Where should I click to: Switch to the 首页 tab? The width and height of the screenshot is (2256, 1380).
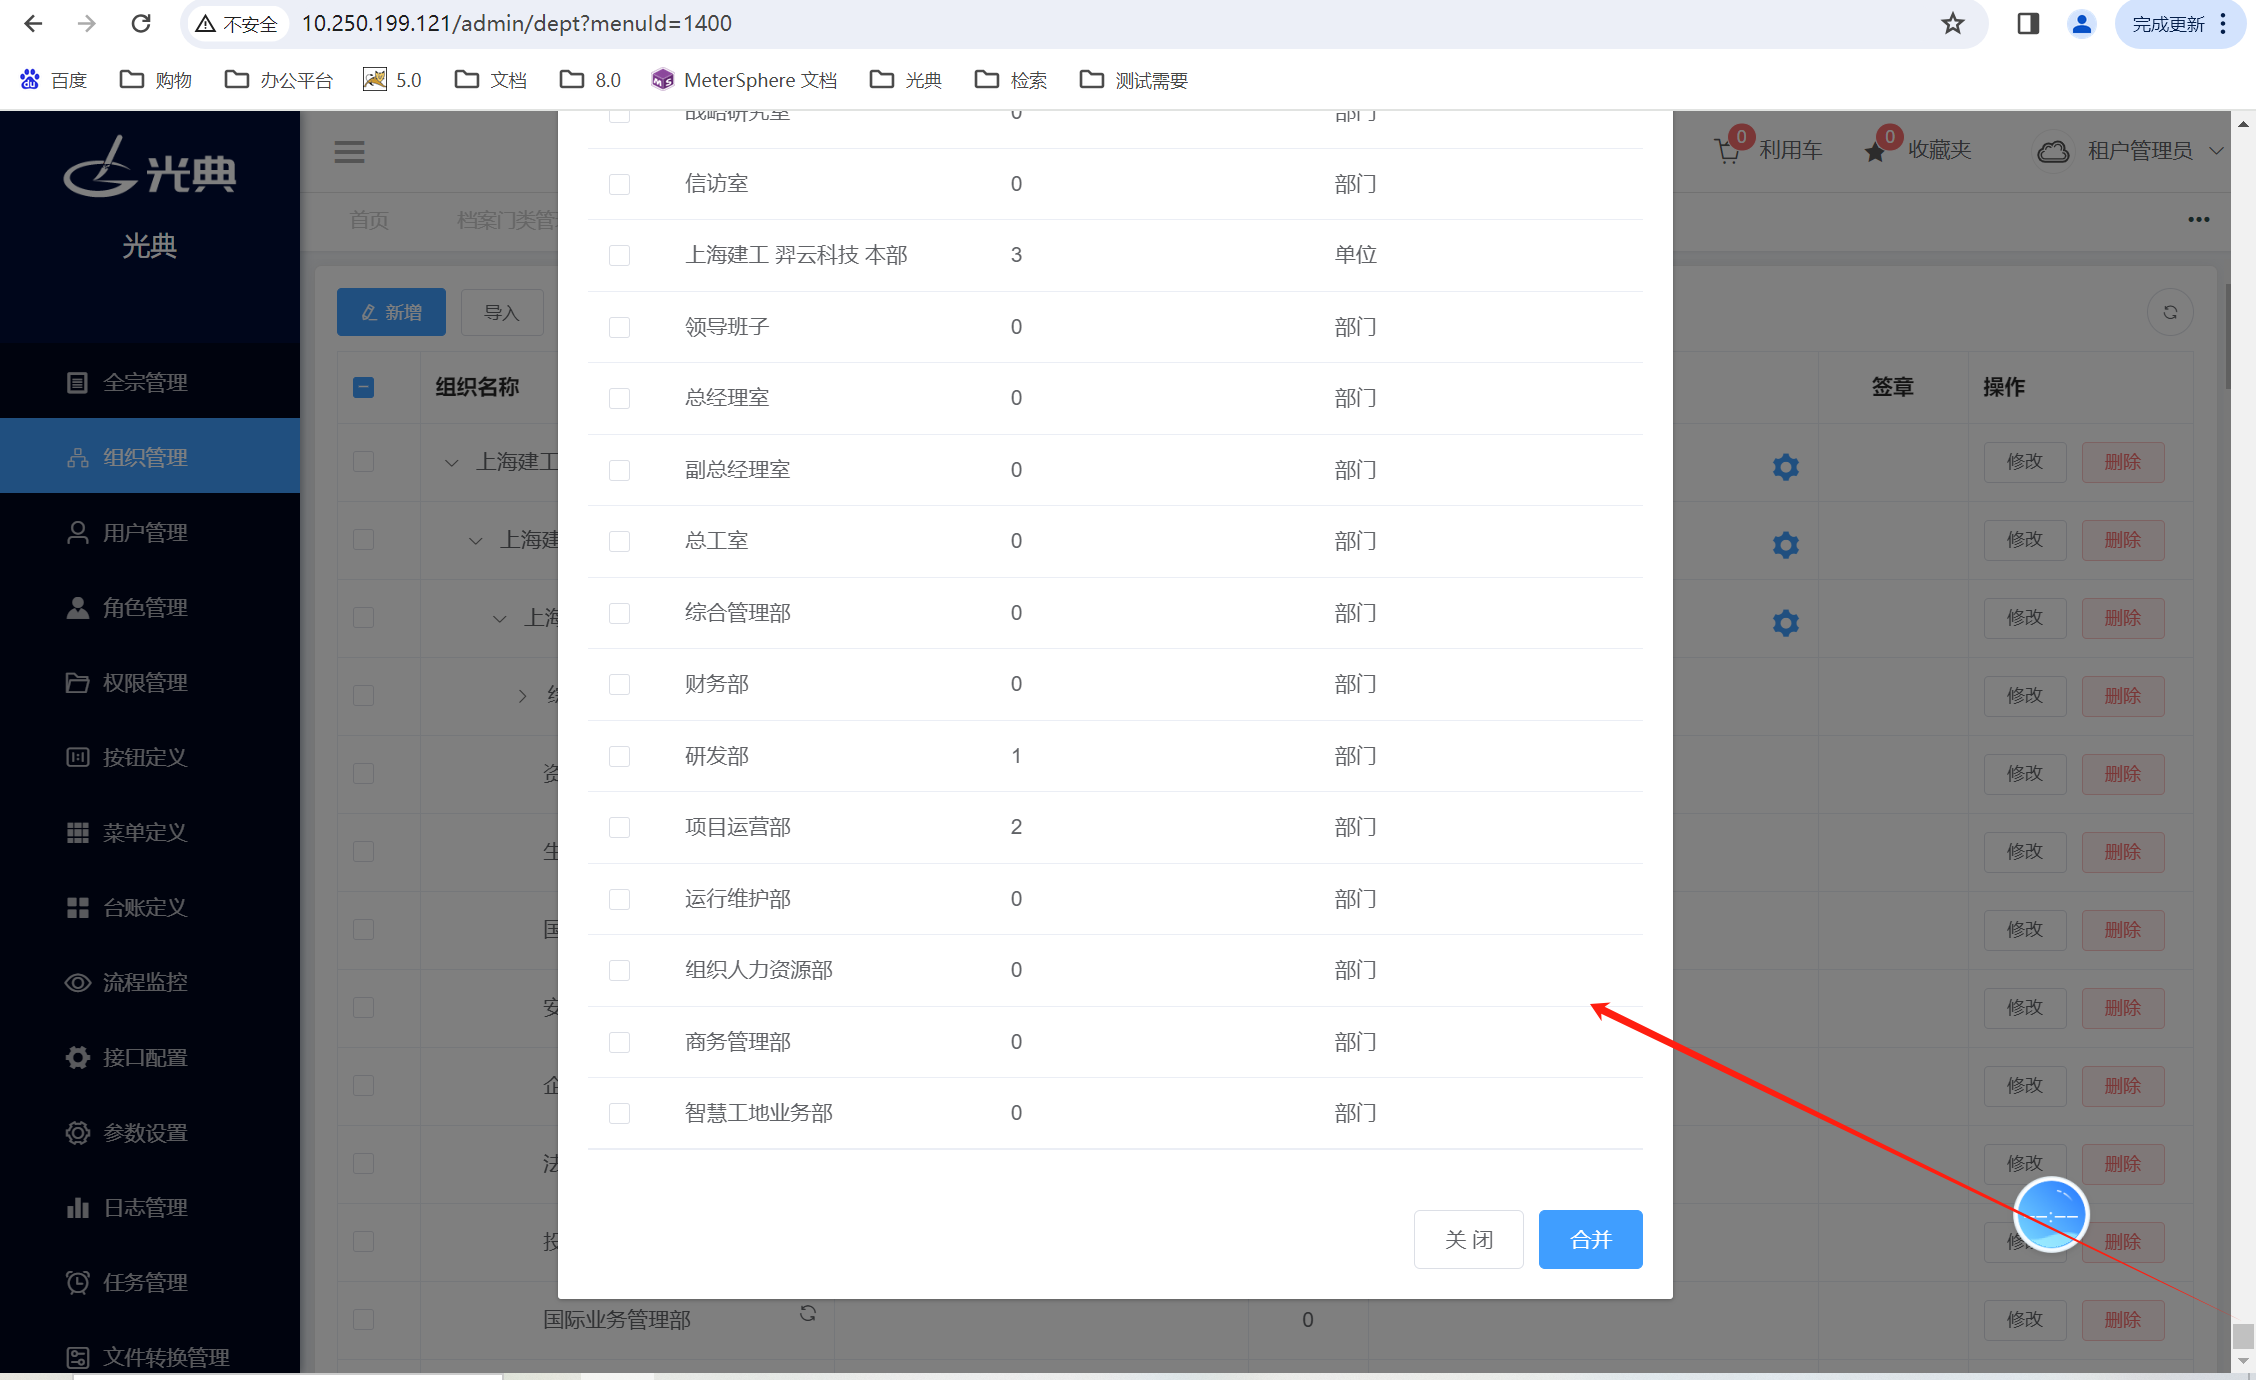(x=369, y=220)
